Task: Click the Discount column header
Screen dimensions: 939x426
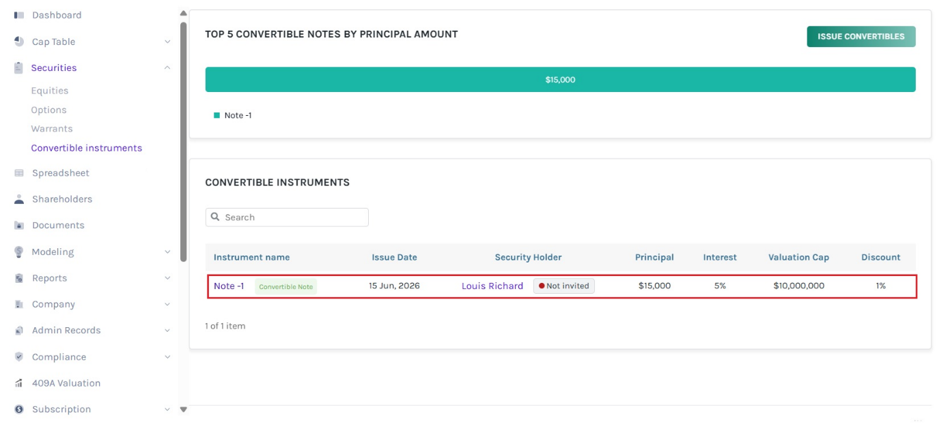Action: 880,257
